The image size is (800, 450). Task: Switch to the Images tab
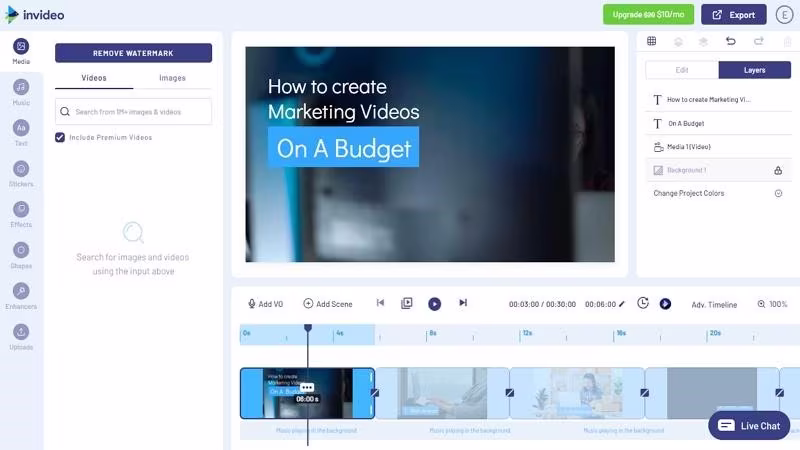pos(172,78)
